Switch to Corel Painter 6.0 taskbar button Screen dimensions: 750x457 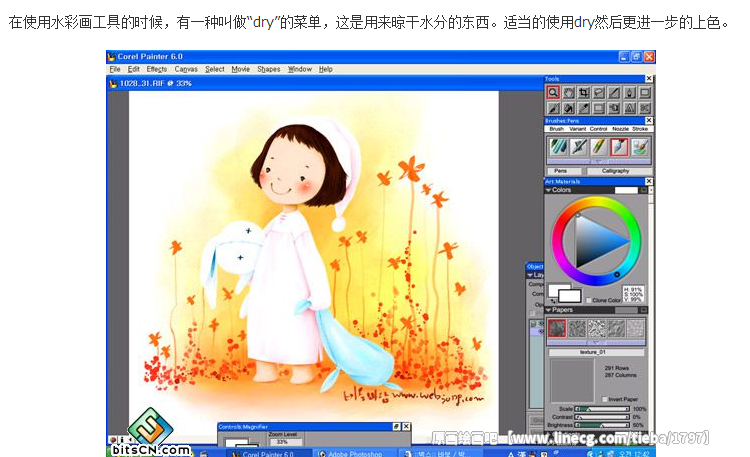(x=268, y=454)
